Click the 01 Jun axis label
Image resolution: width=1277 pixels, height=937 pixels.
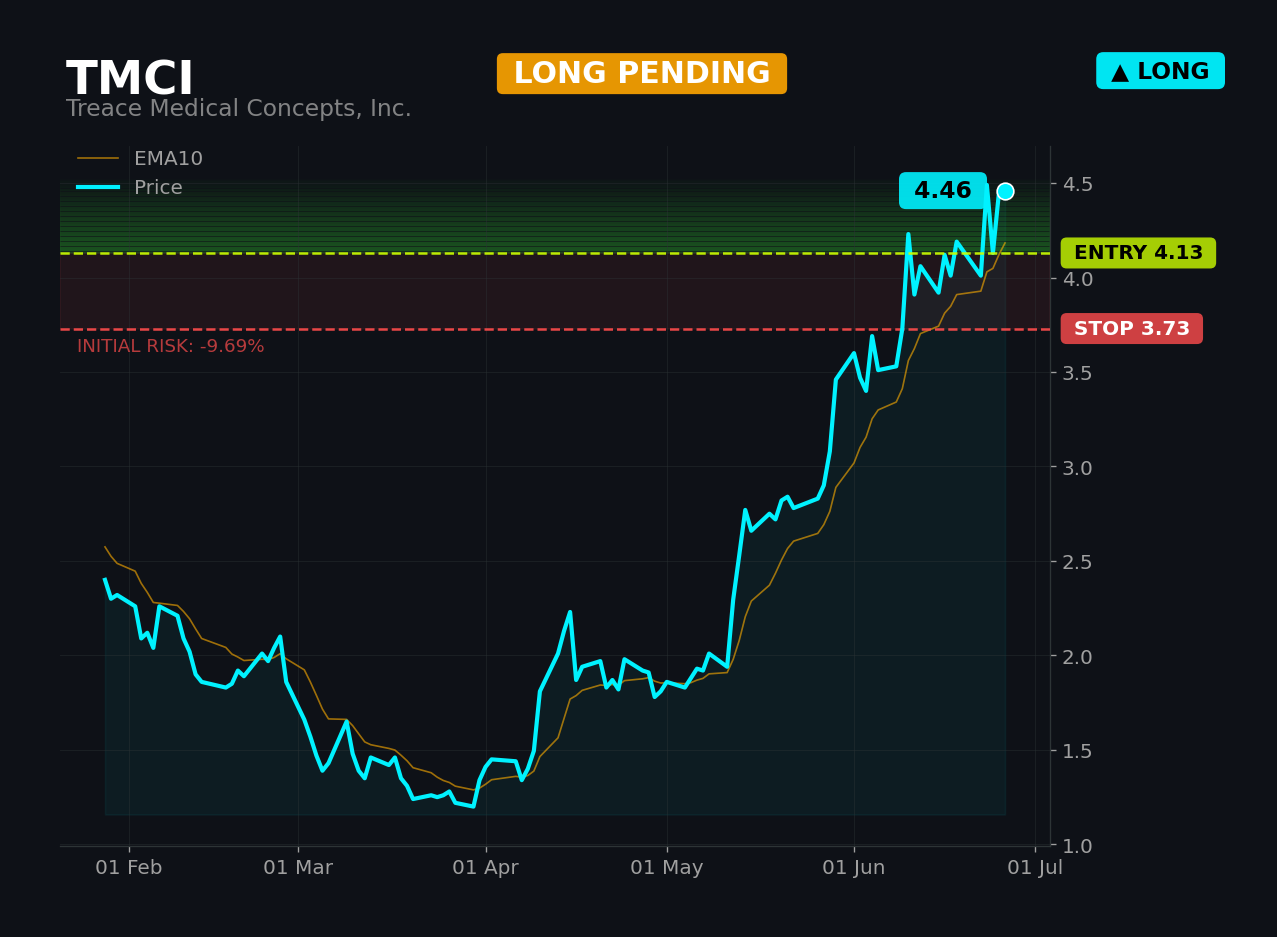tap(854, 868)
